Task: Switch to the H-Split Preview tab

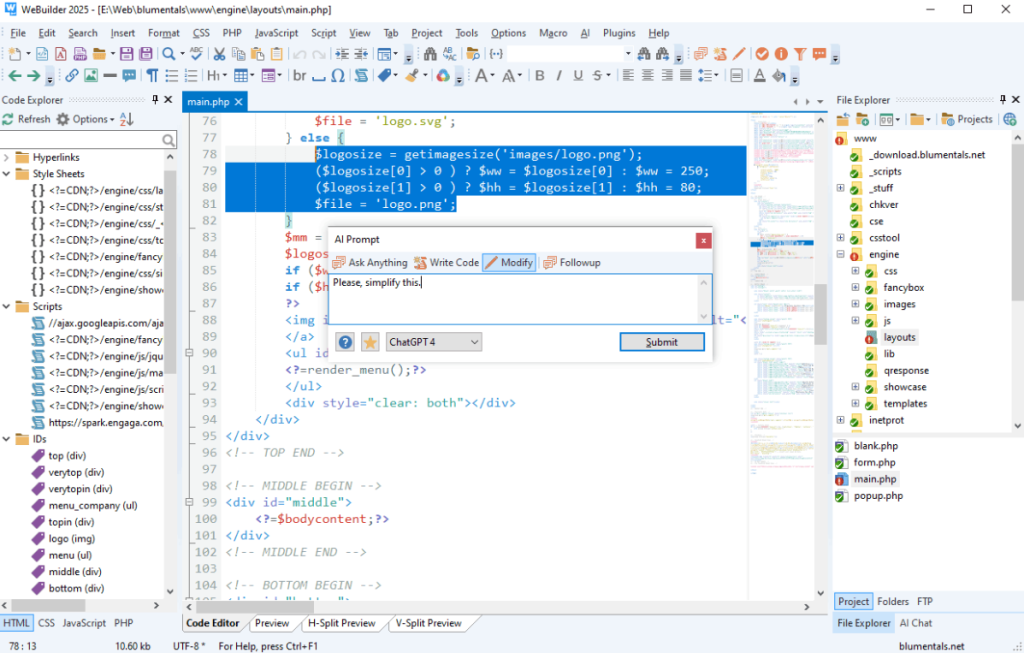Action: 343,623
